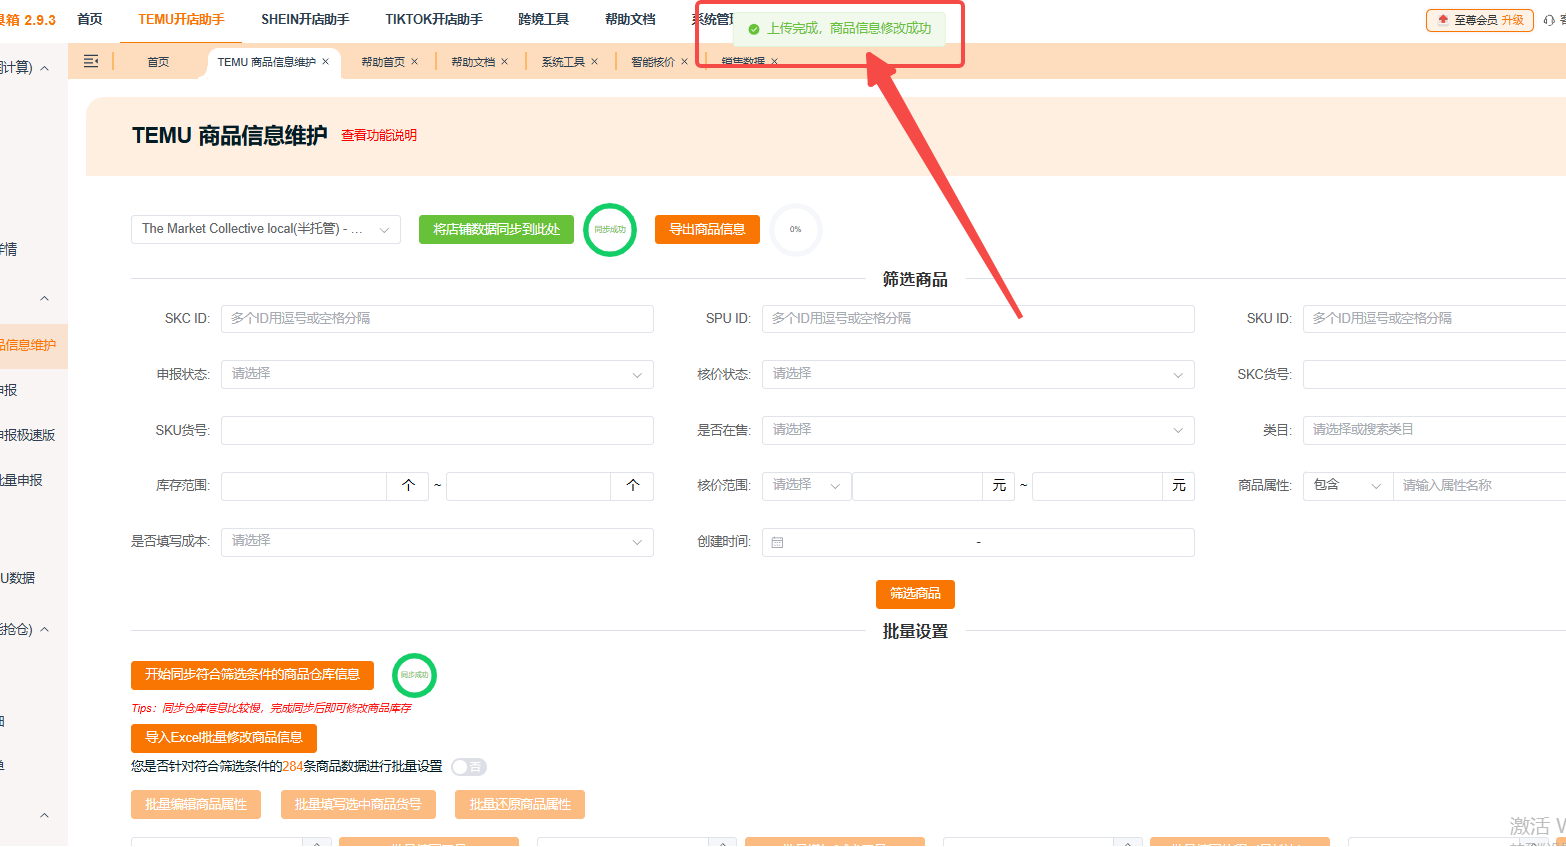Viewport: 1566px width, 847px height.
Task: Open the 是否在售 dropdown
Action: (x=977, y=430)
